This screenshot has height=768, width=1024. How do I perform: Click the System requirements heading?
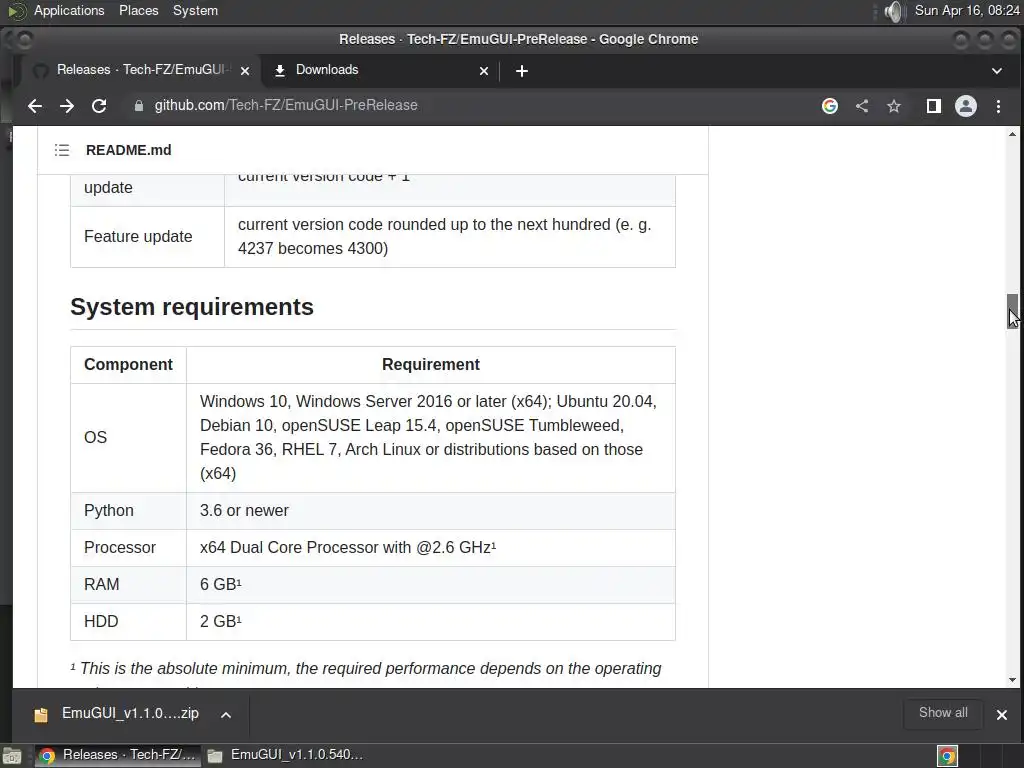(x=192, y=307)
